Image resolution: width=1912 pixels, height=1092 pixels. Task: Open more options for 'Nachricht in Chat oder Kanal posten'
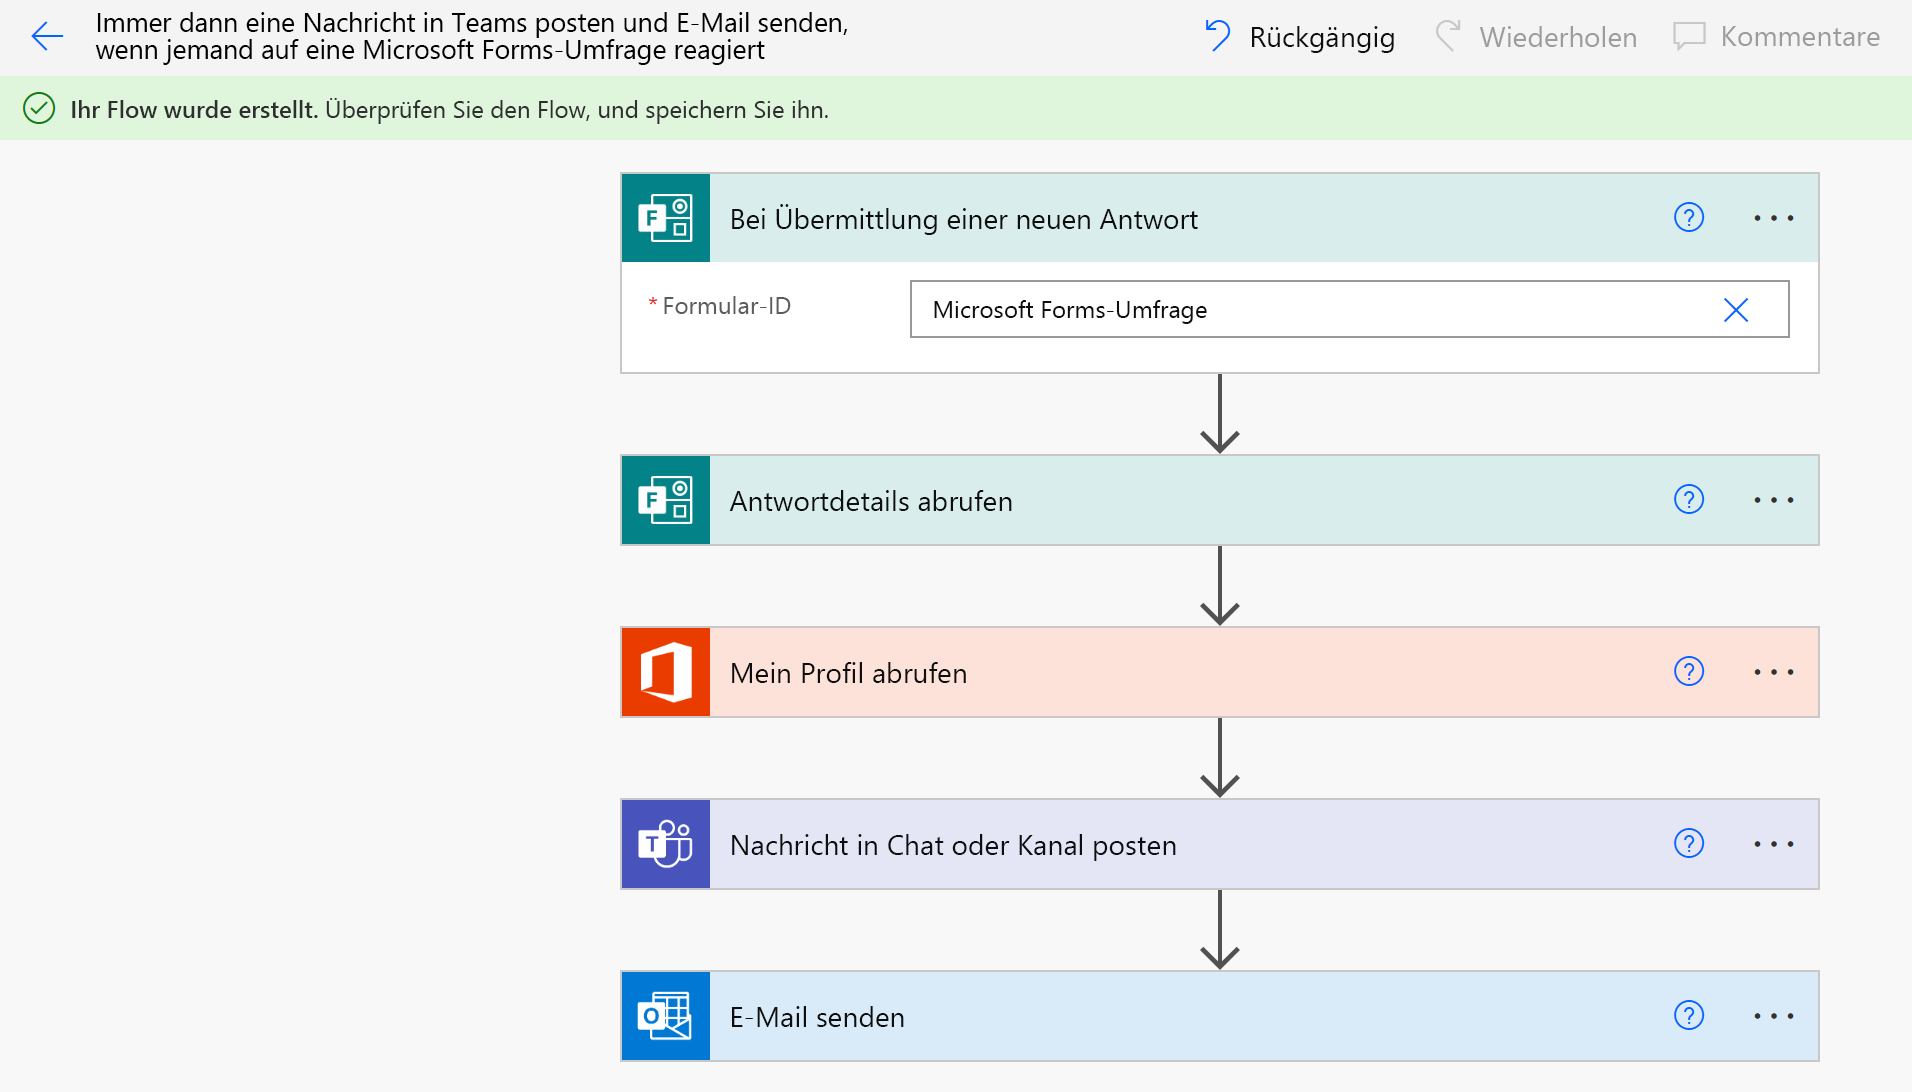tap(1774, 844)
